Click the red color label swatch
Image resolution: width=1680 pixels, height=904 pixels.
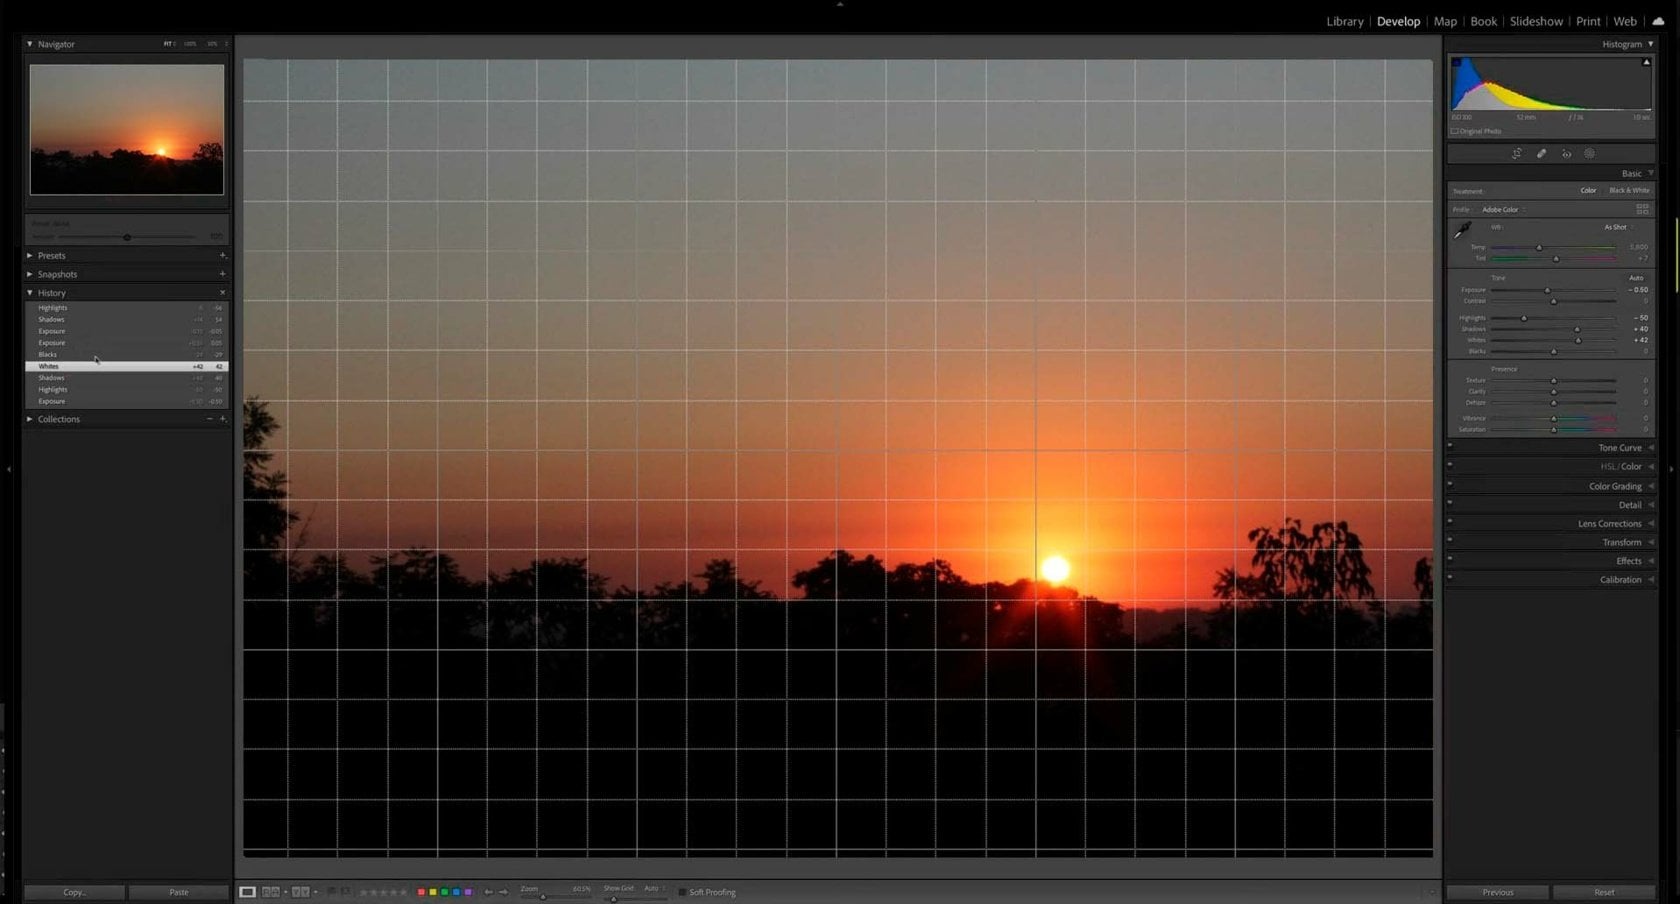coord(421,891)
